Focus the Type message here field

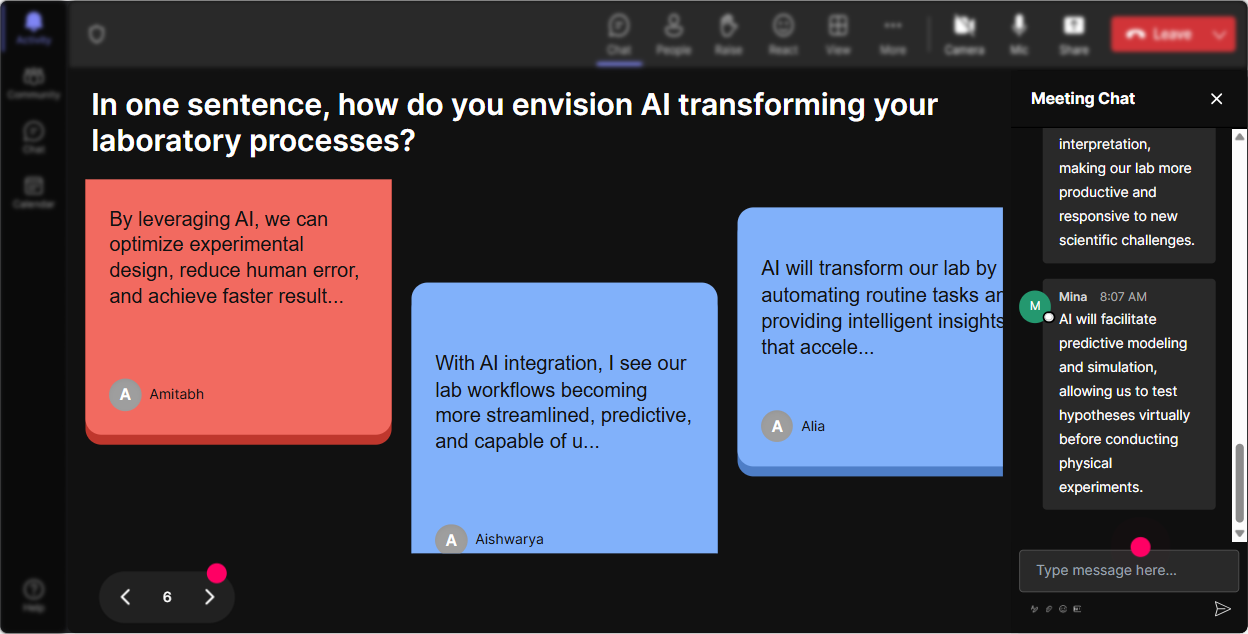[x=1129, y=571]
